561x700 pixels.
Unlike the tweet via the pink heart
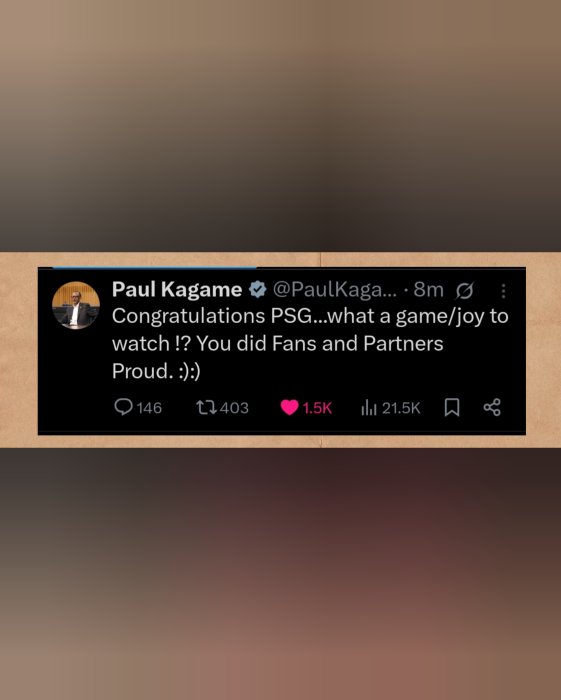click(289, 408)
